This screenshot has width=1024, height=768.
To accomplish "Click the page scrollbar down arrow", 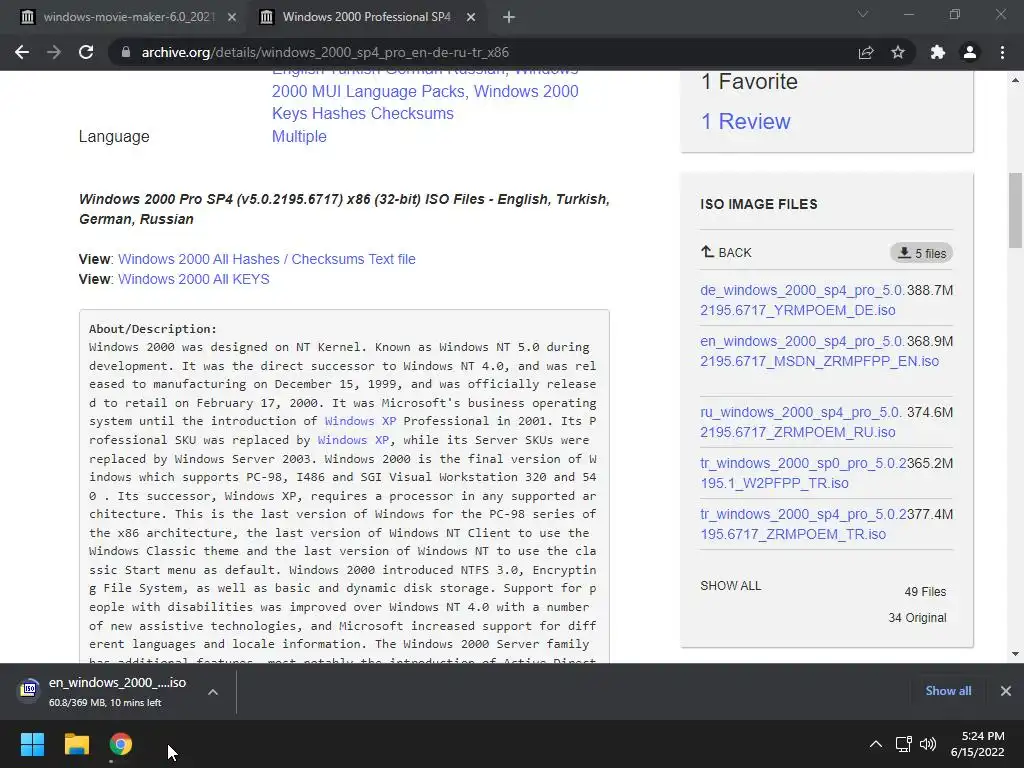I will coord(1016,654).
